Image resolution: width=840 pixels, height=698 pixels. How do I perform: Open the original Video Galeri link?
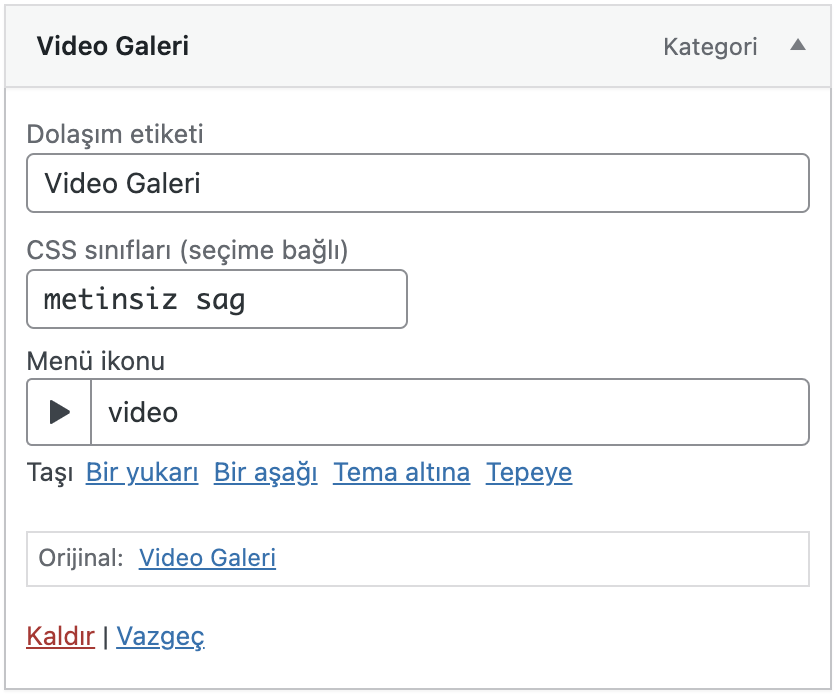[x=207, y=558]
